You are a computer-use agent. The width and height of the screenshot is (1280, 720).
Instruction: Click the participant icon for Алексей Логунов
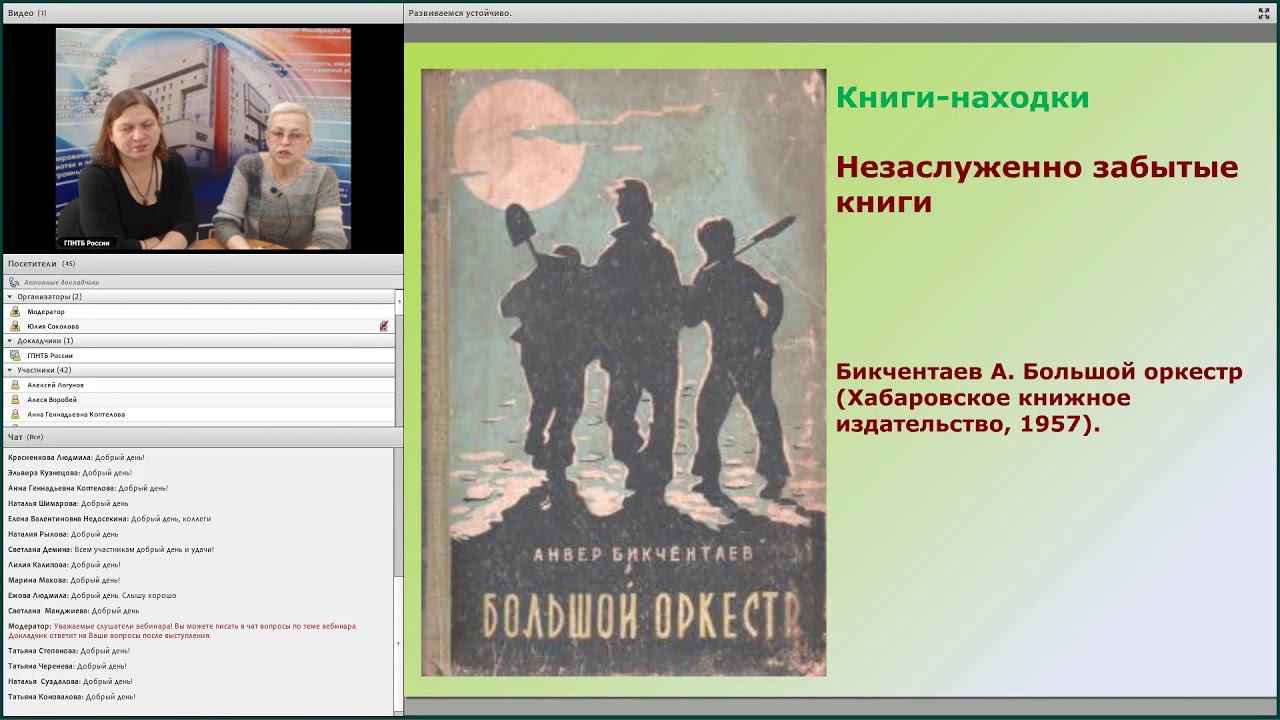[15, 385]
